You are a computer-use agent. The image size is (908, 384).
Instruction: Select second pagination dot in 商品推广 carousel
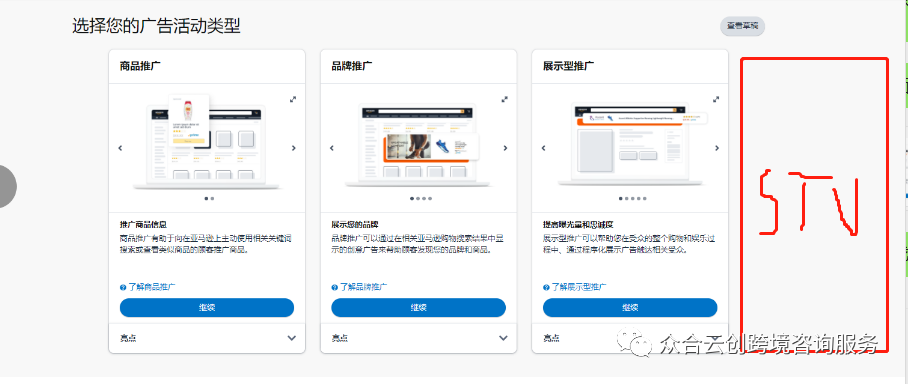tap(213, 199)
